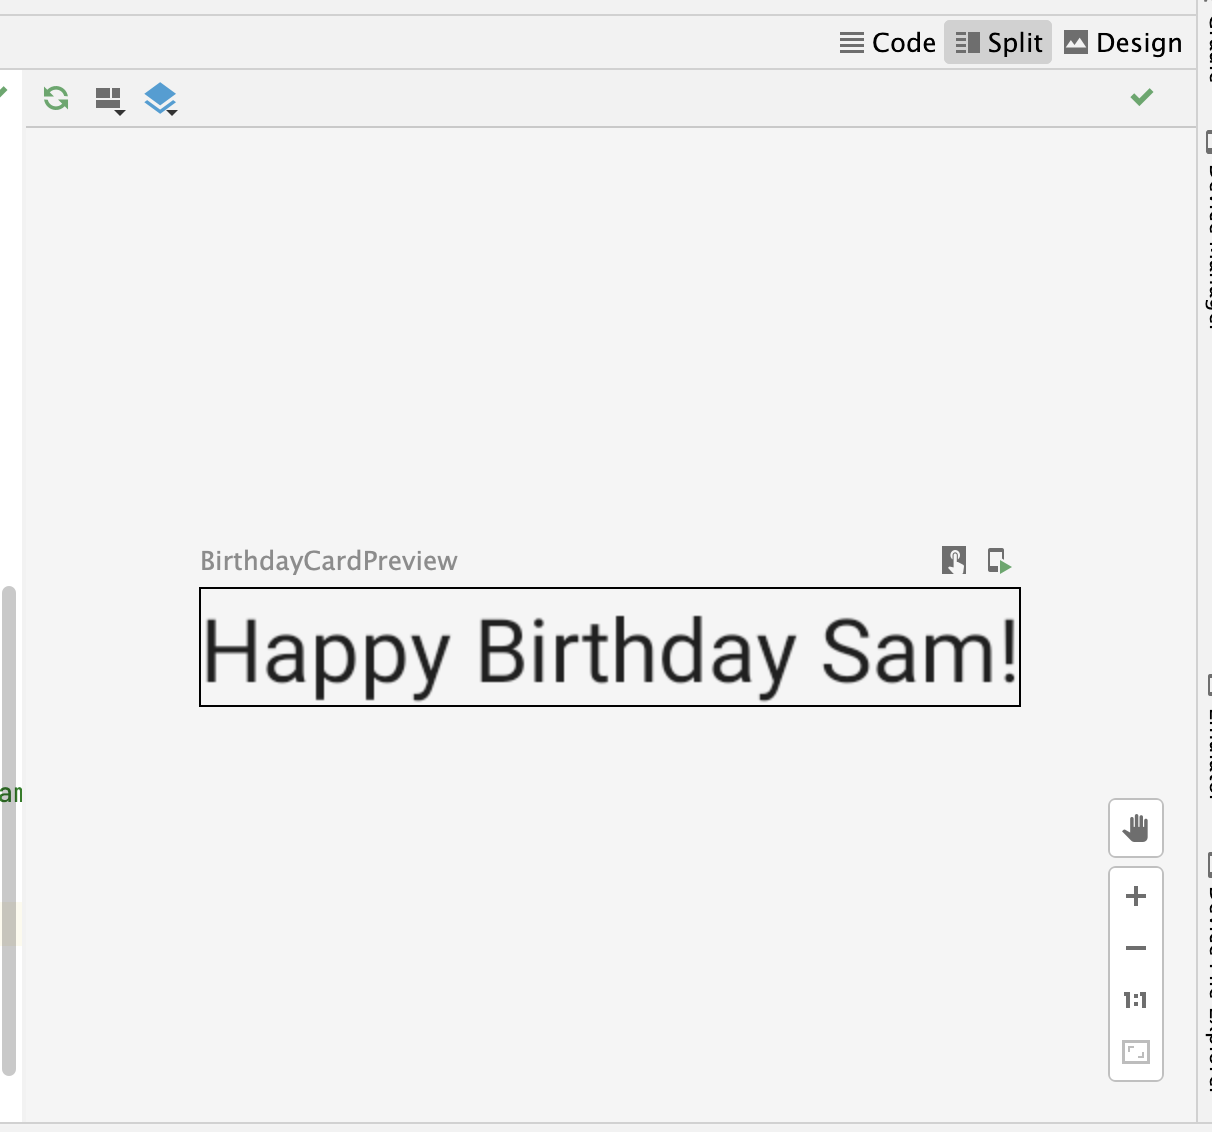Viewport: 1212px width, 1132px height.
Task: Click the editor vertical scrollbar
Action: coord(9,830)
